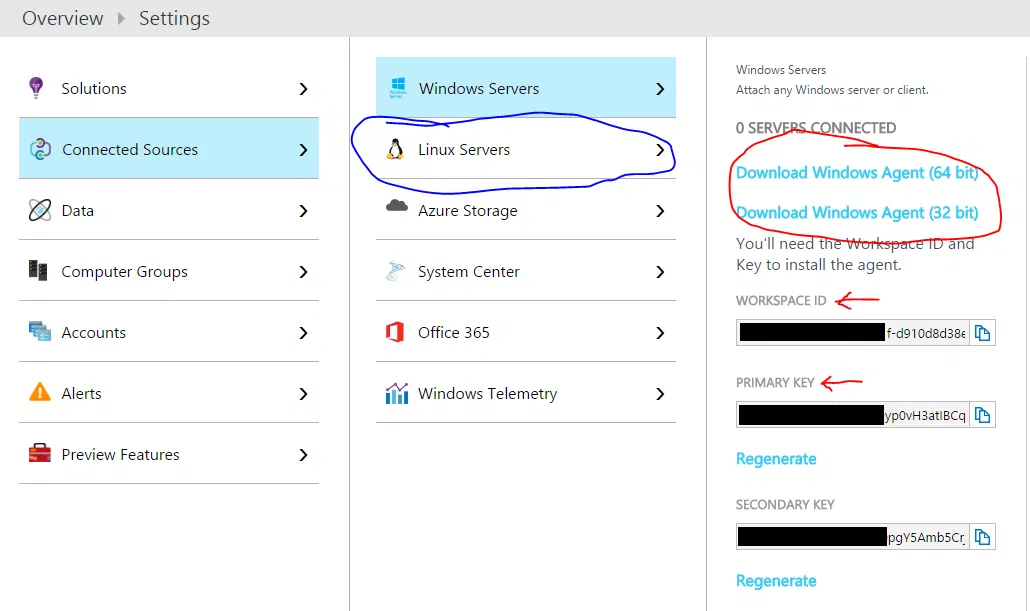The image size is (1030, 611).
Task: Expand the System Center chevron
Action: pos(660,272)
